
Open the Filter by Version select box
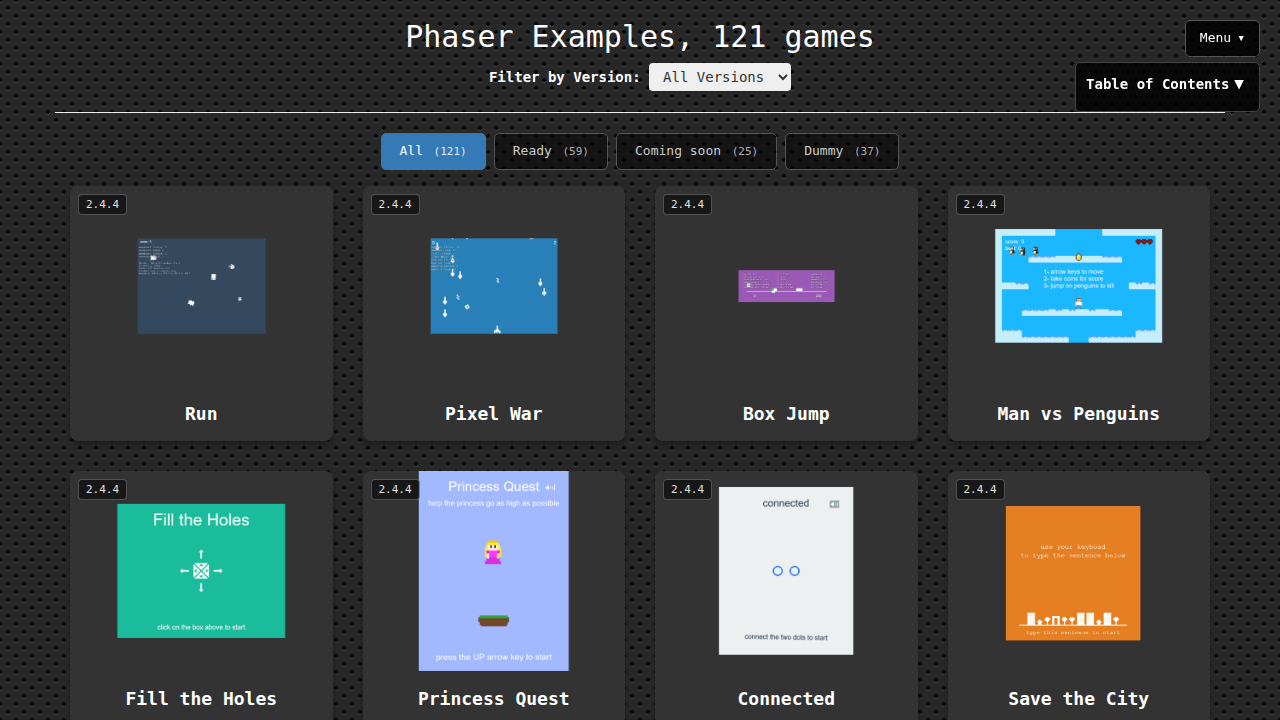coord(720,77)
